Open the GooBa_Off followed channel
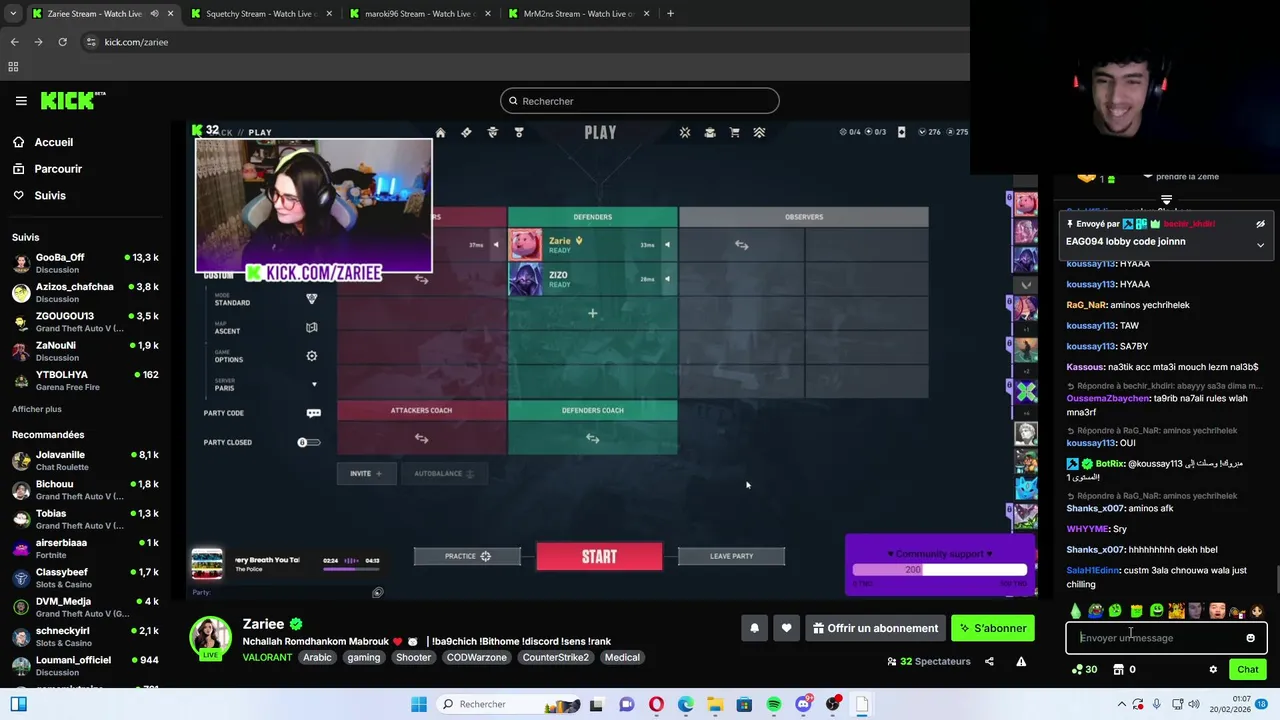This screenshot has width=1280, height=720. point(86,263)
